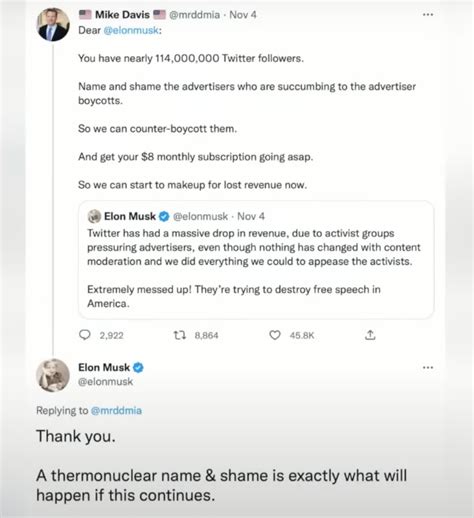Open the @mrddmia link in Replying to
Viewport: 474px width, 518px height.
(x=116, y=410)
